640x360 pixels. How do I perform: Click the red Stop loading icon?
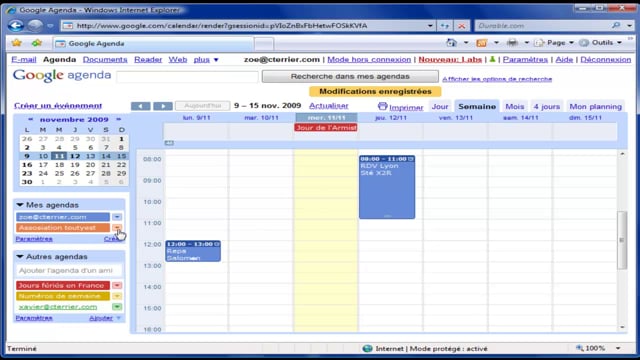(462, 26)
